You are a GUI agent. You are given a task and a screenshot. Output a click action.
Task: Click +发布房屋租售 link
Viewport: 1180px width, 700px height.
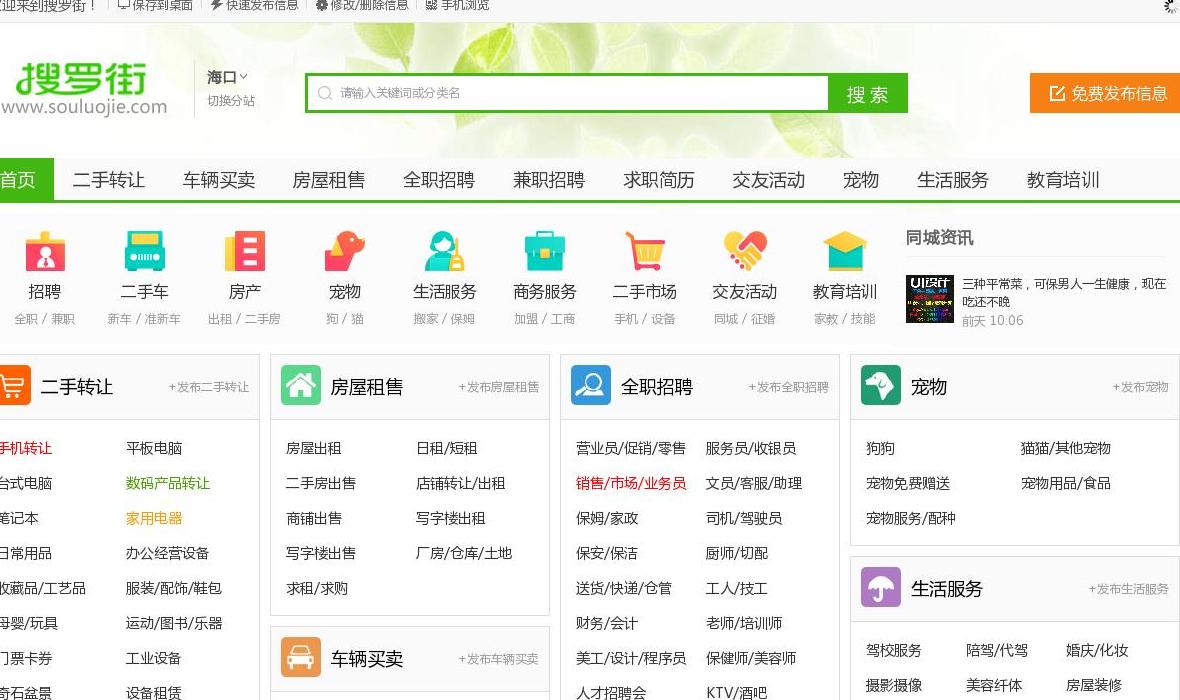pos(499,387)
